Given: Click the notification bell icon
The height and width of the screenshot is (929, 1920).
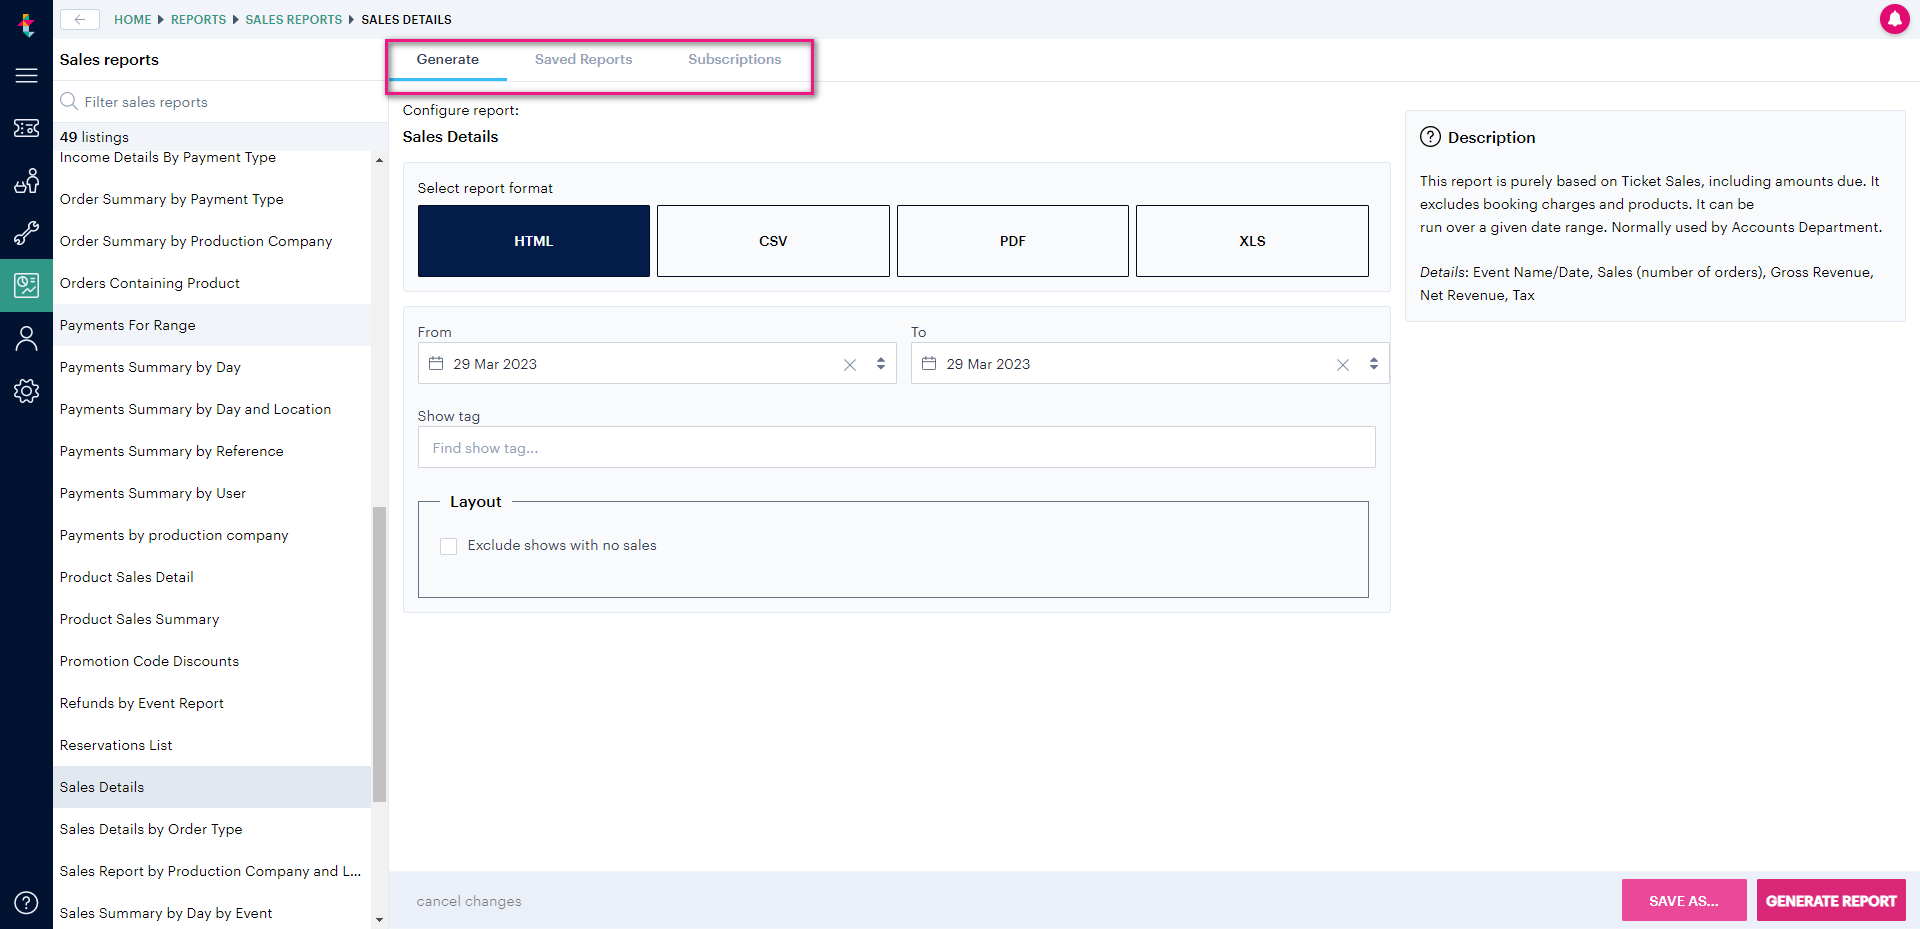Looking at the screenshot, I should 1896,19.
